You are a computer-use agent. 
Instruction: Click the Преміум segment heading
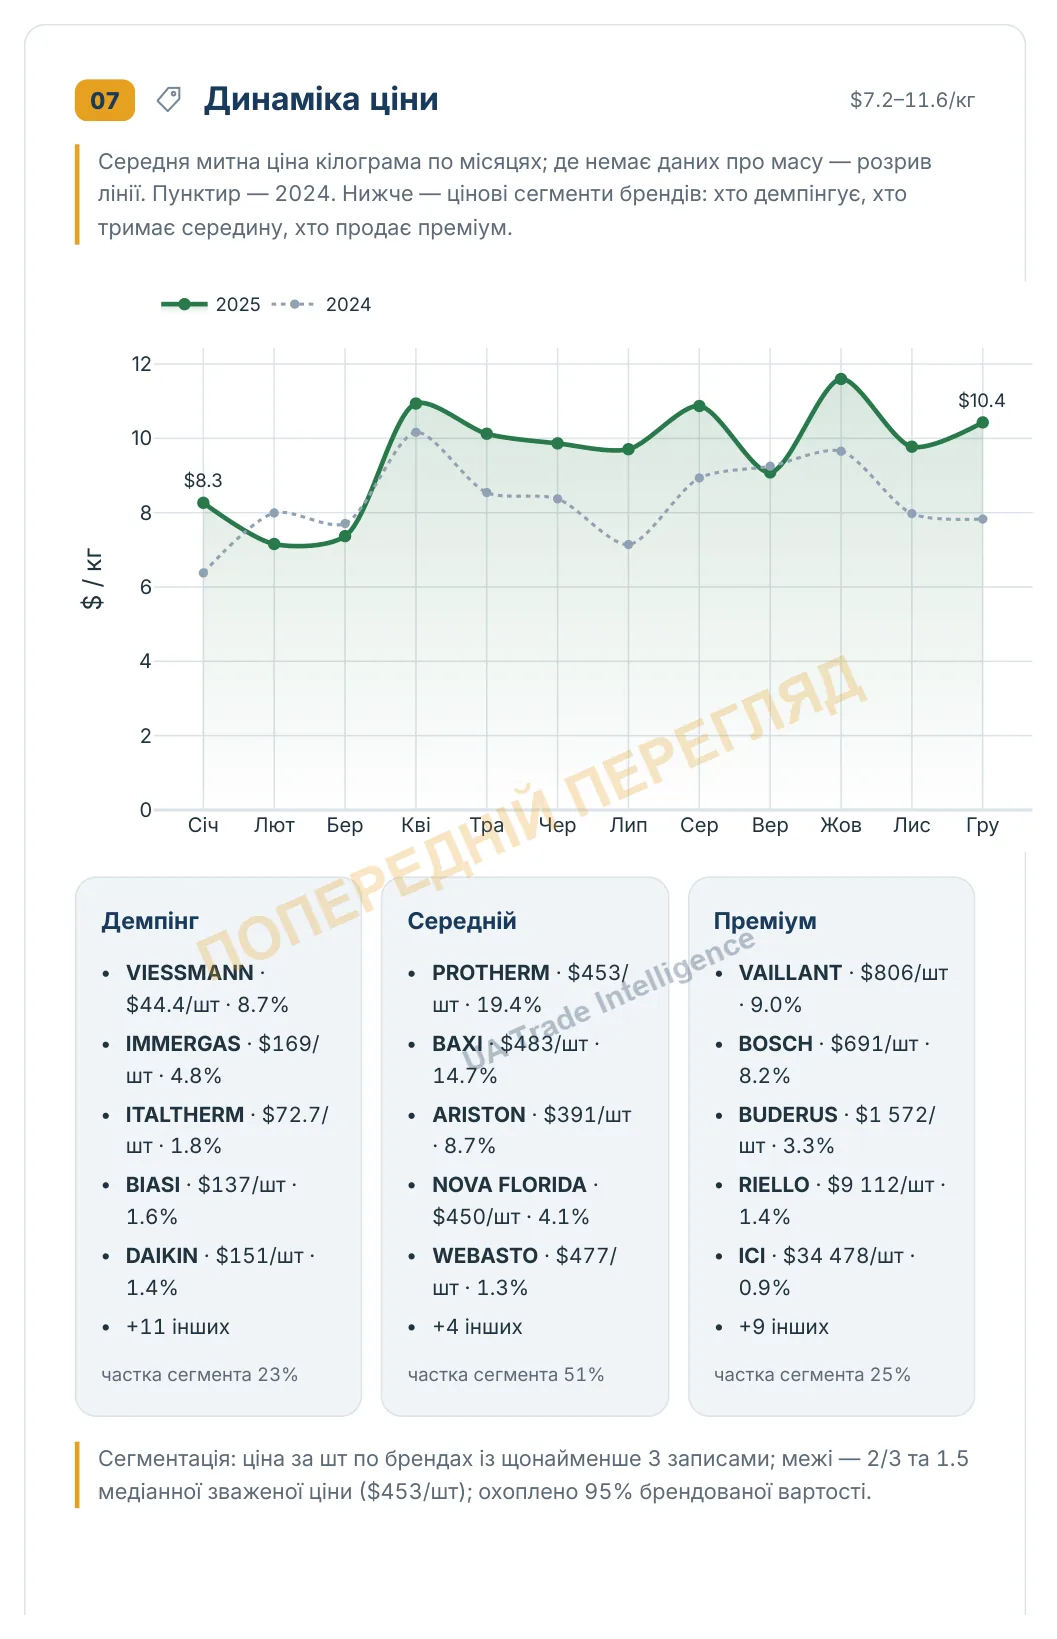pyautogui.click(x=765, y=921)
